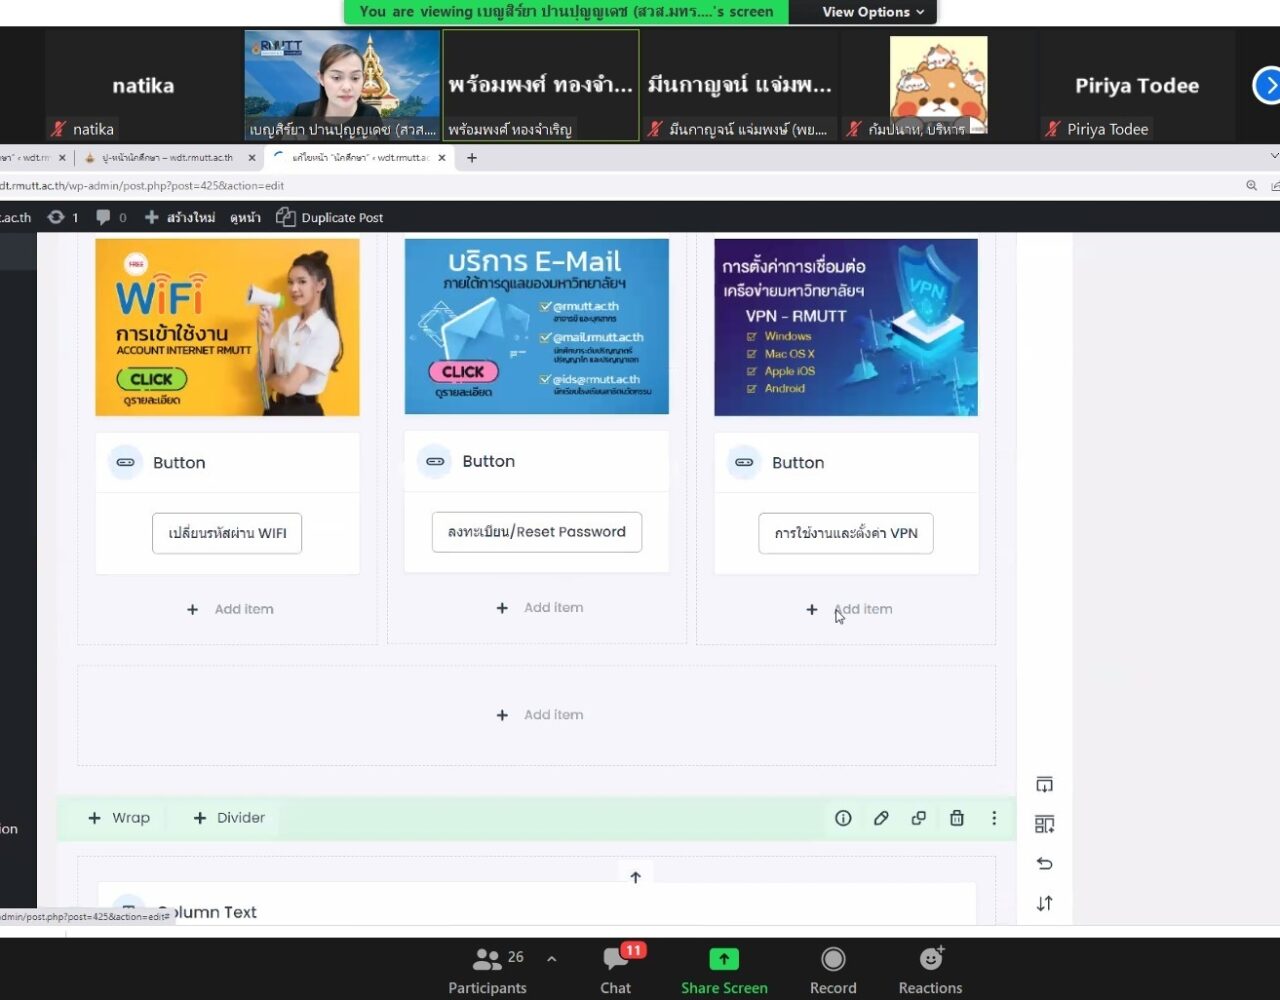Viewport: 1280px width, 1000px height.
Task: Open a new browser tab with plus button
Action: click(472, 158)
